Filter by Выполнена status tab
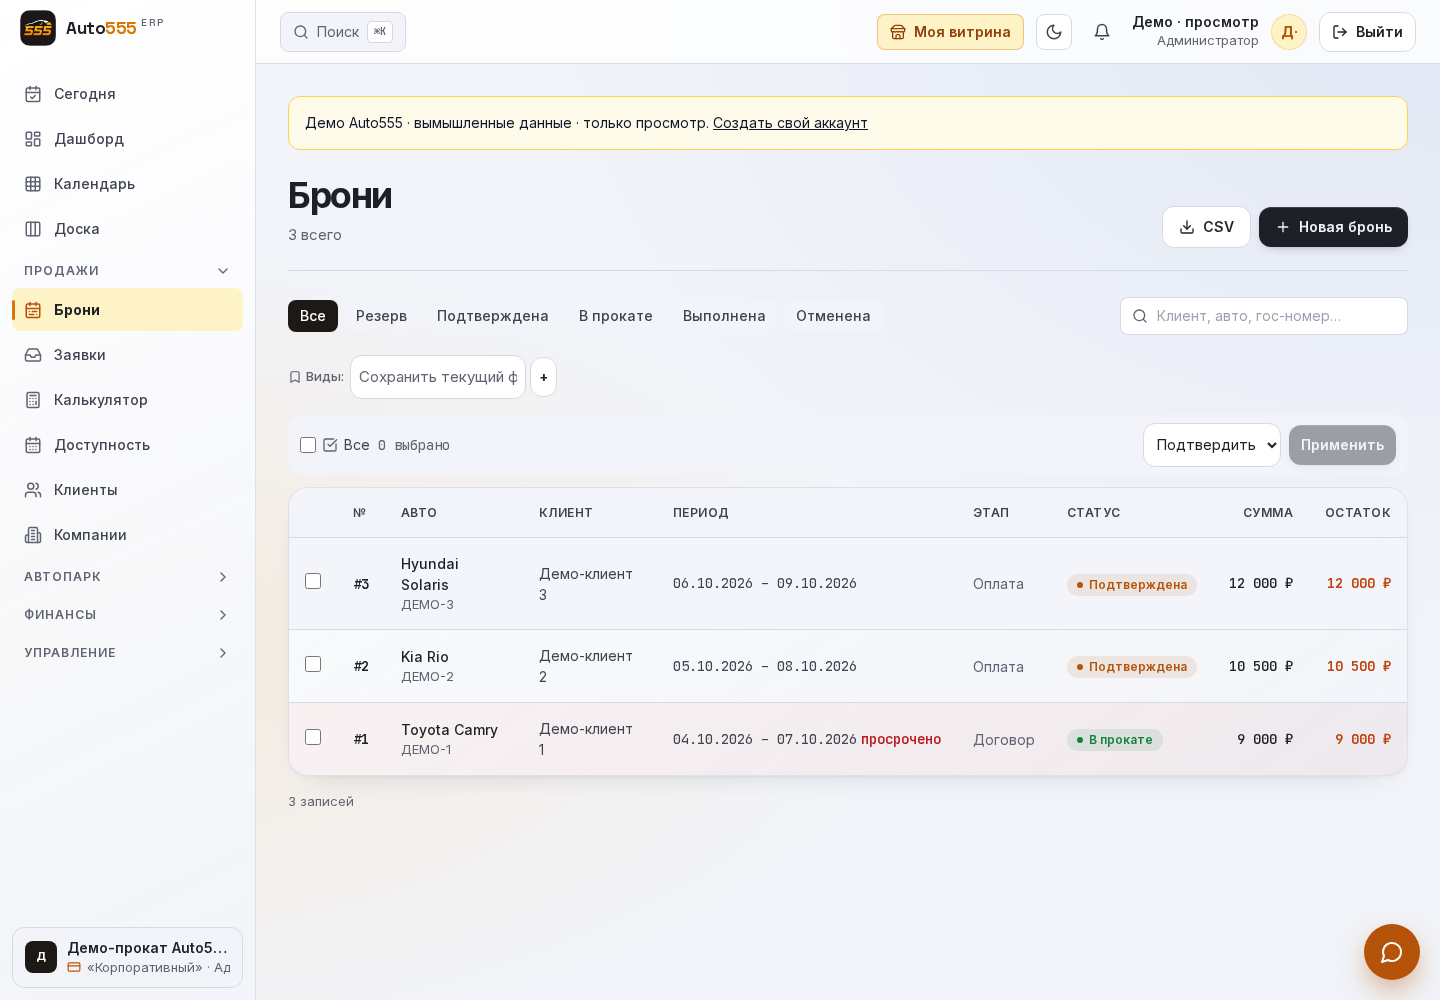The width and height of the screenshot is (1440, 1000). point(724,316)
